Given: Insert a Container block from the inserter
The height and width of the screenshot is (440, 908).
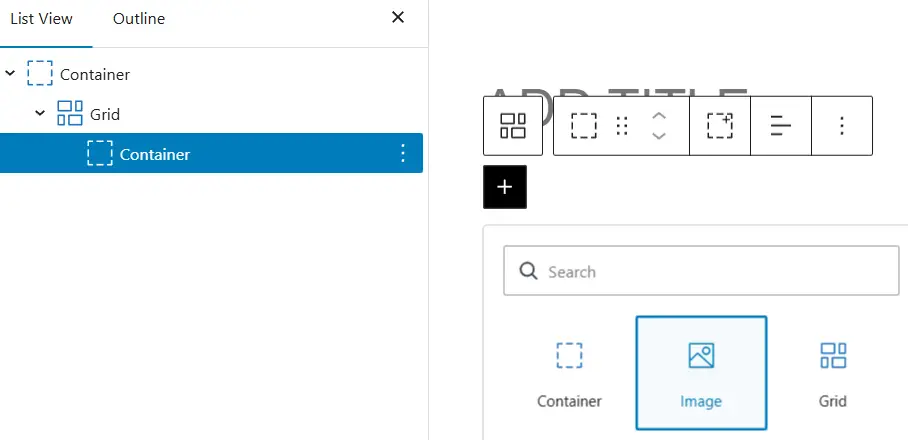Looking at the screenshot, I should click(x=569, y=373).
